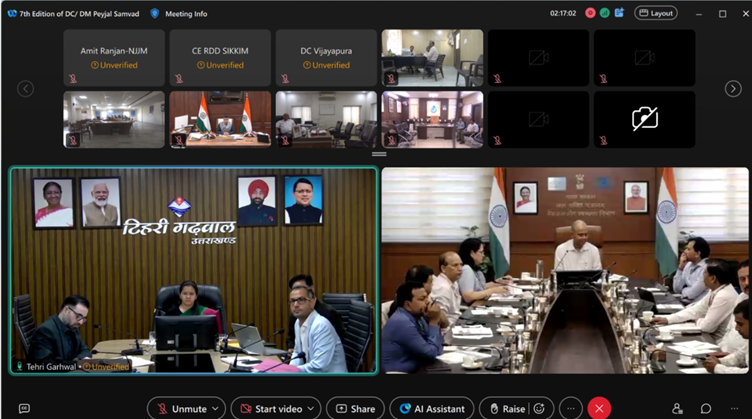Click muted mic icon on DC Vijayapura tile
This screenshot has width=752, height=419.
pos(285,78)
